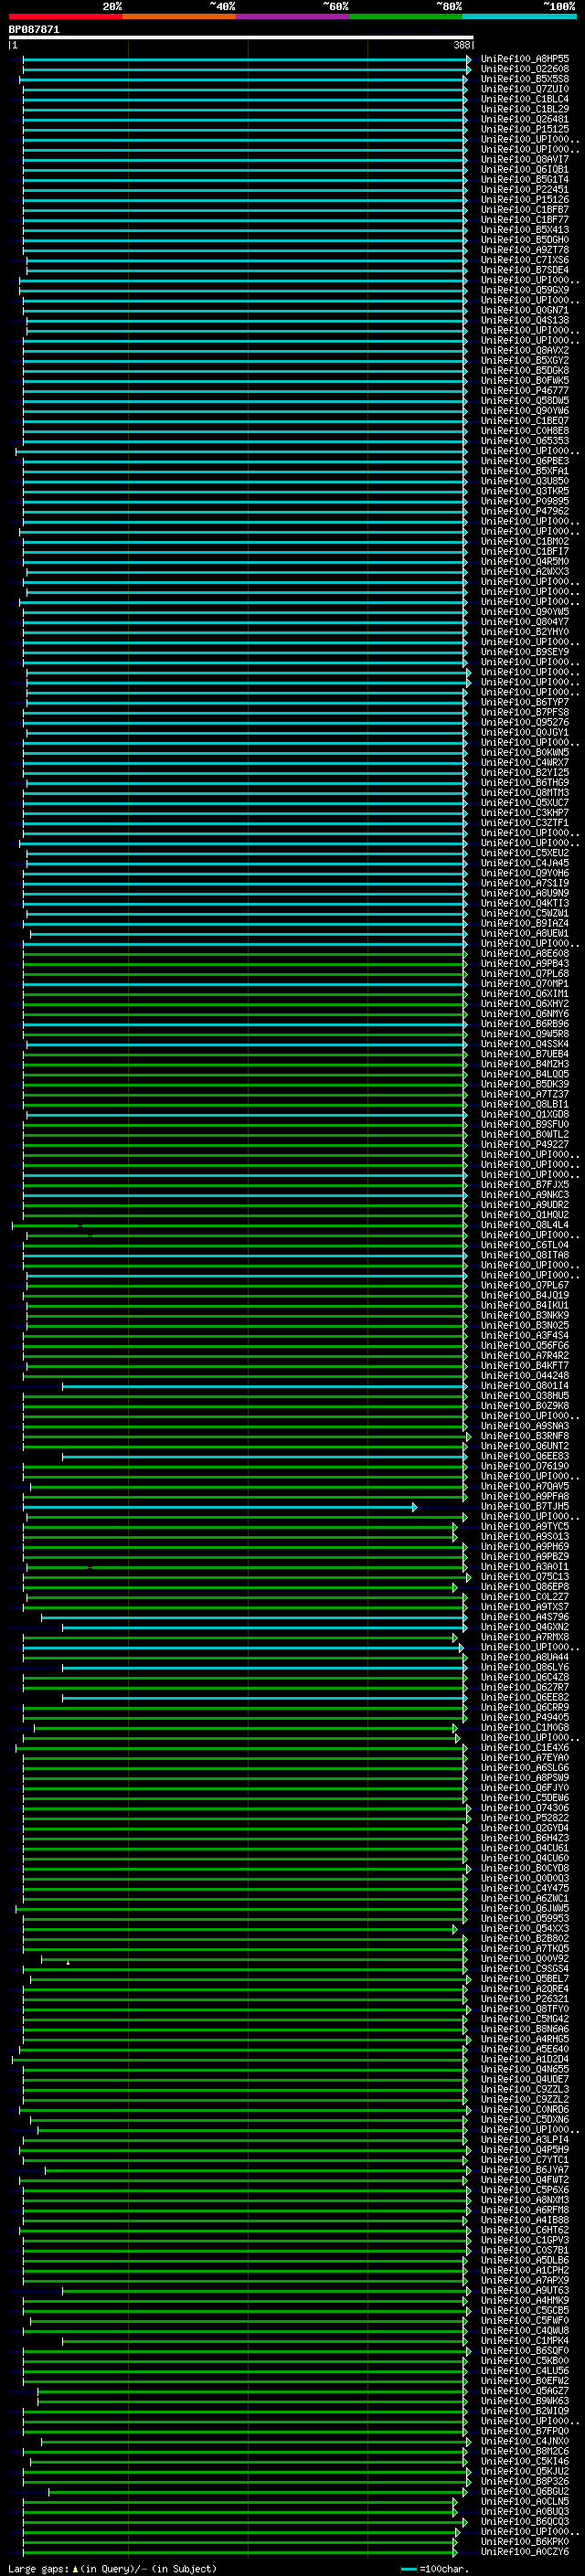Open hit UniRef100_Q7ZUI0
The image size is (585, 2576).
pyautogui.click(x=525, y=89)
